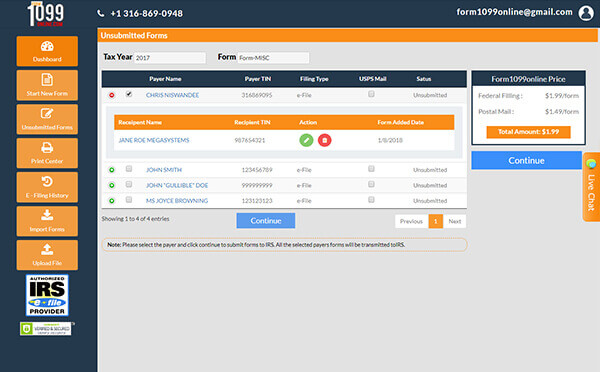Uncheck the Chris Niswandee payer checkbox

click(129, 94)
